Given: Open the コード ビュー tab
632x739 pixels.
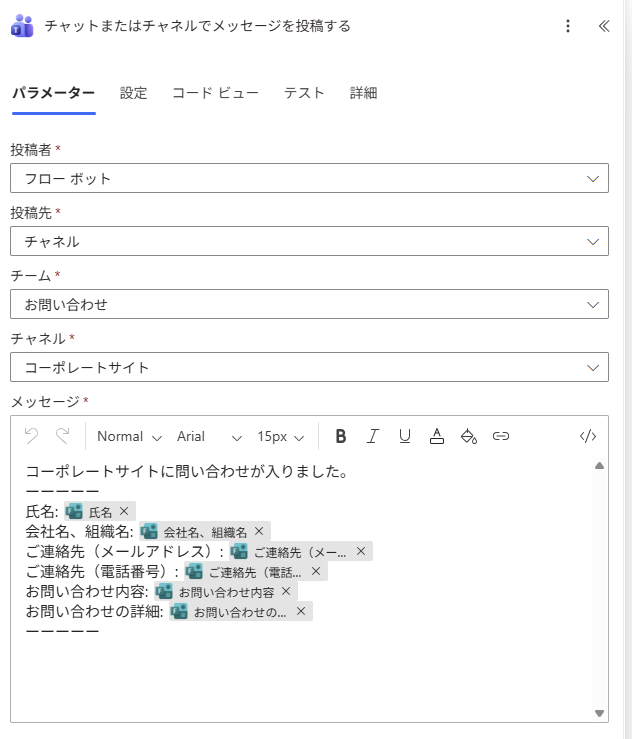Looking at the screenshot, I should (215, 93).
